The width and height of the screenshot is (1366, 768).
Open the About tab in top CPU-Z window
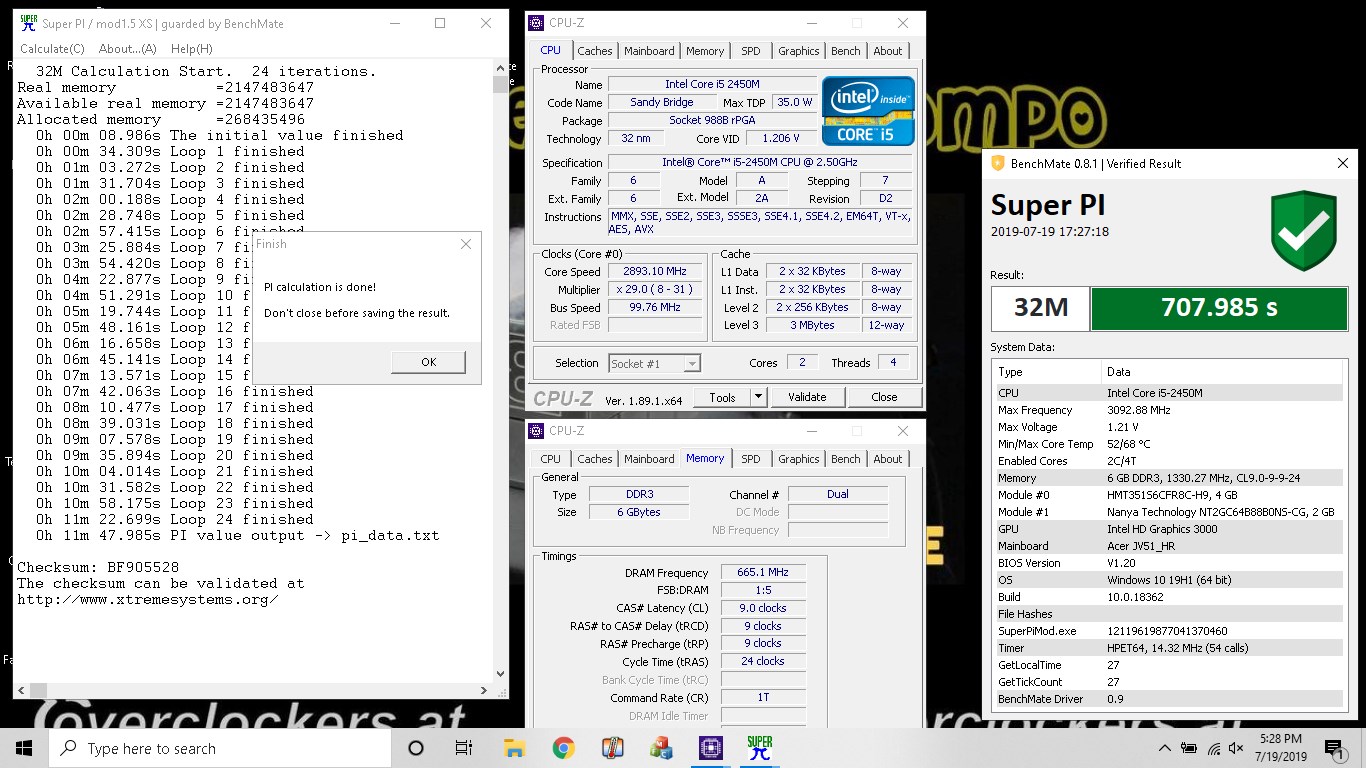click(x=888, y=51)
